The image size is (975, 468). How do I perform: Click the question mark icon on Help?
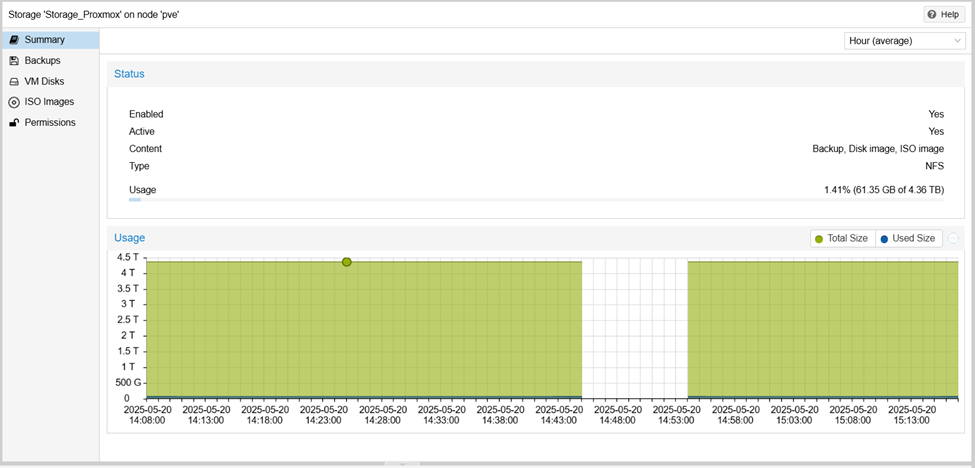click(931, 15)
